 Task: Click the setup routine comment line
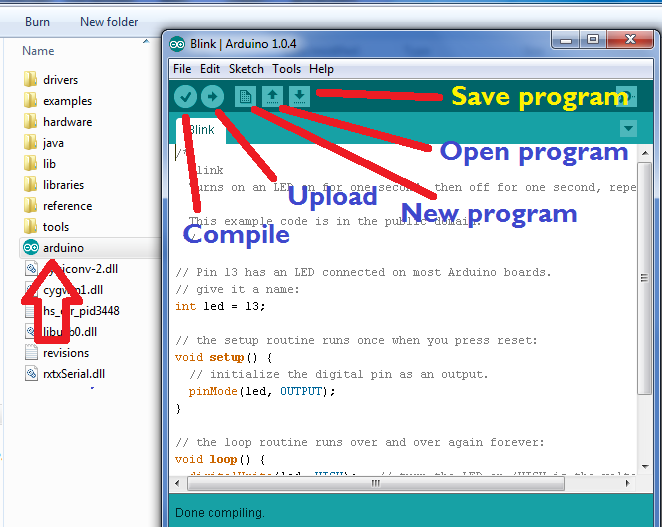coord(356,340)
